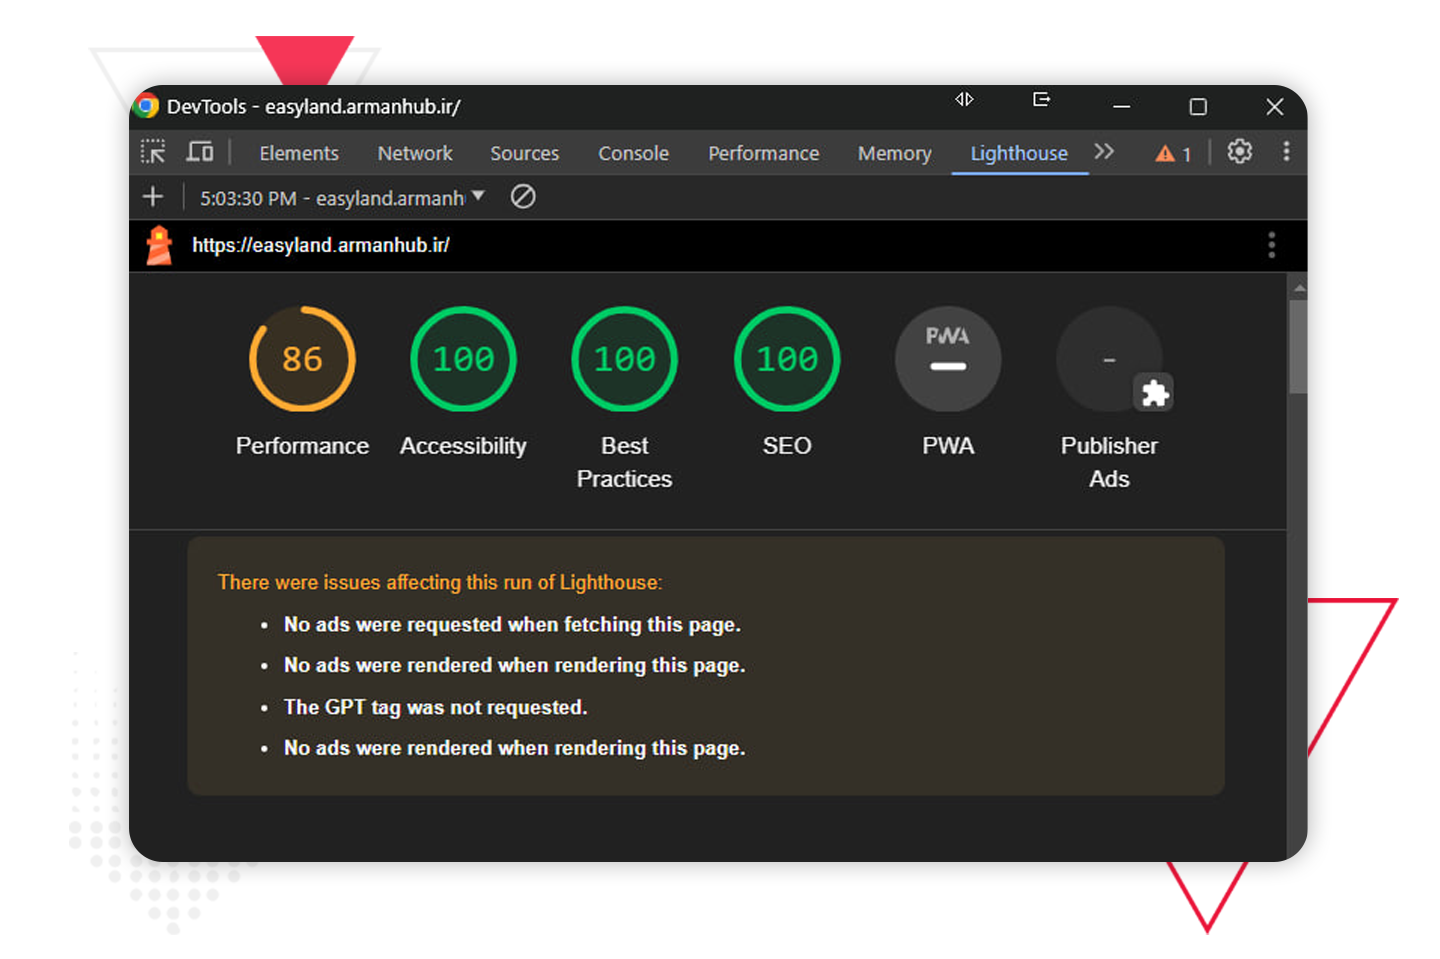This screenshot has height=959, width=1440.
Task: Click the Publisher Ads plugin gauge
Action: point(1109,360)
